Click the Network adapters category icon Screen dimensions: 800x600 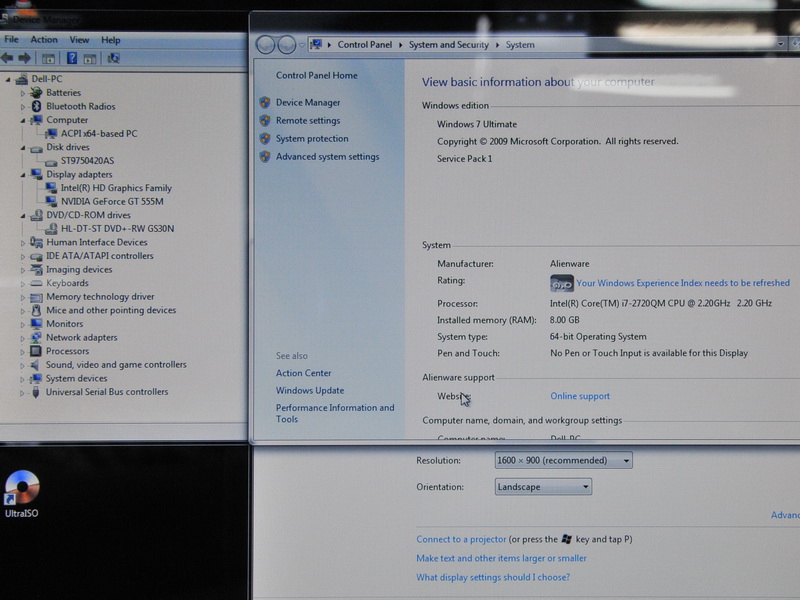coord(36,337)
